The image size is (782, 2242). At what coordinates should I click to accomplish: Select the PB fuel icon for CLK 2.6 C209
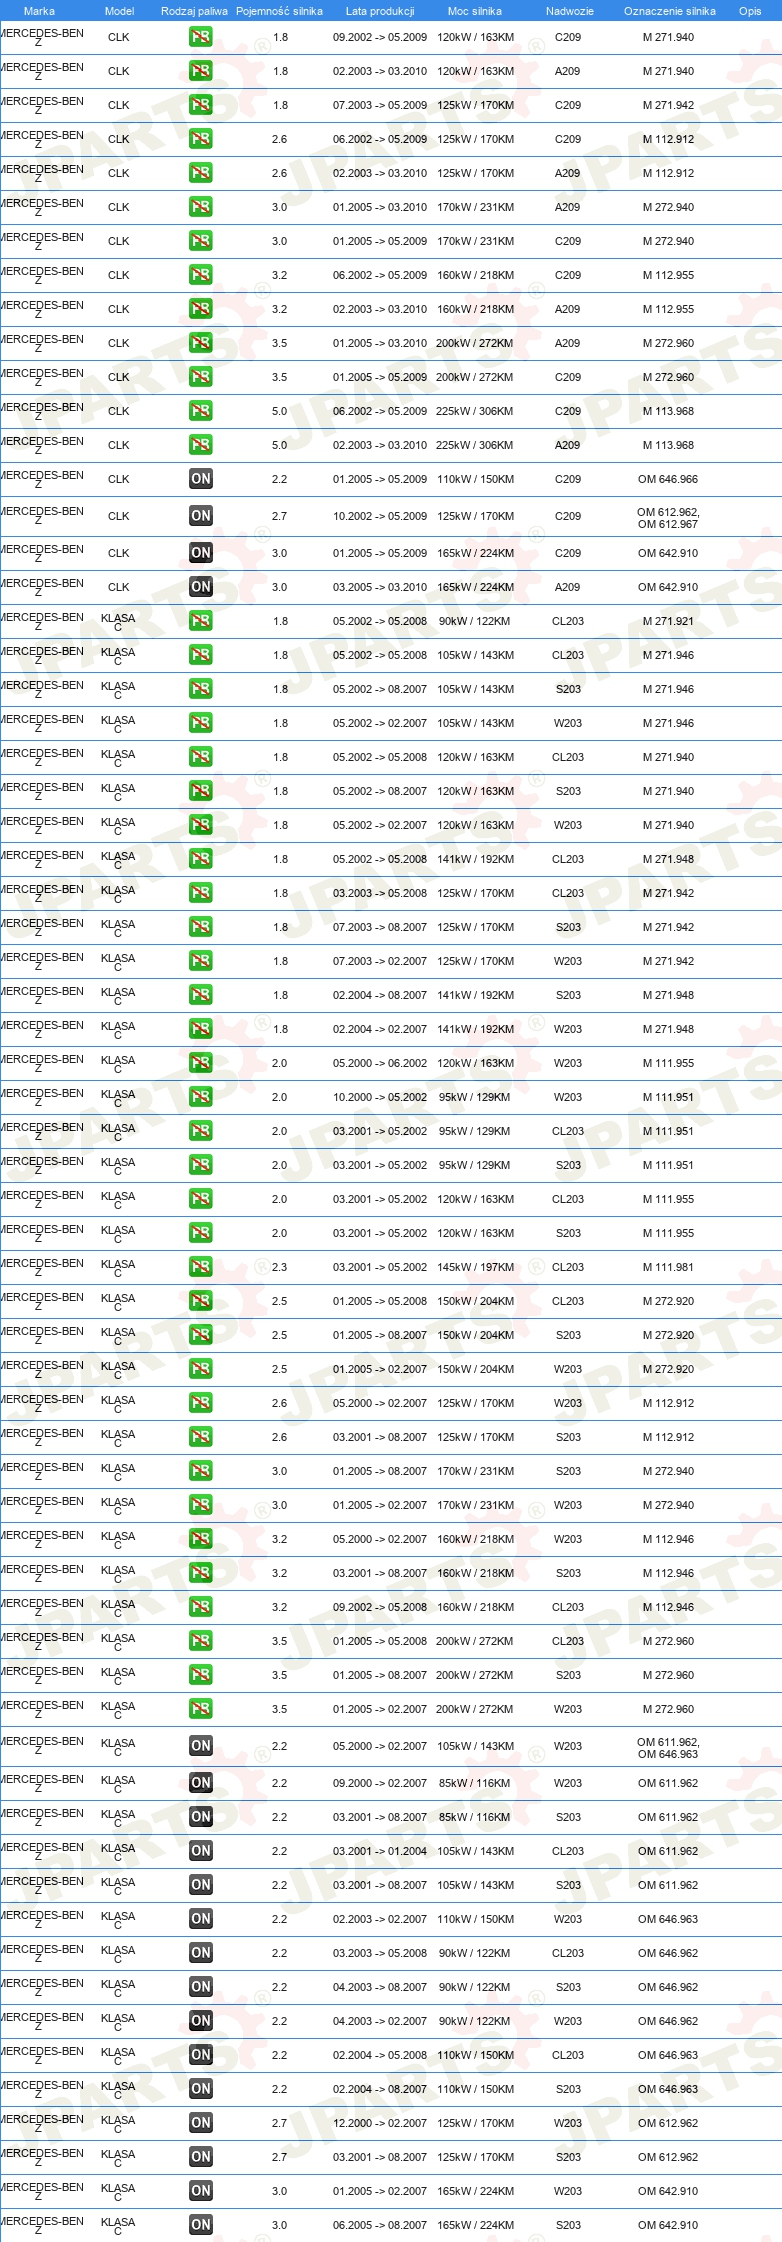point(201,139)
